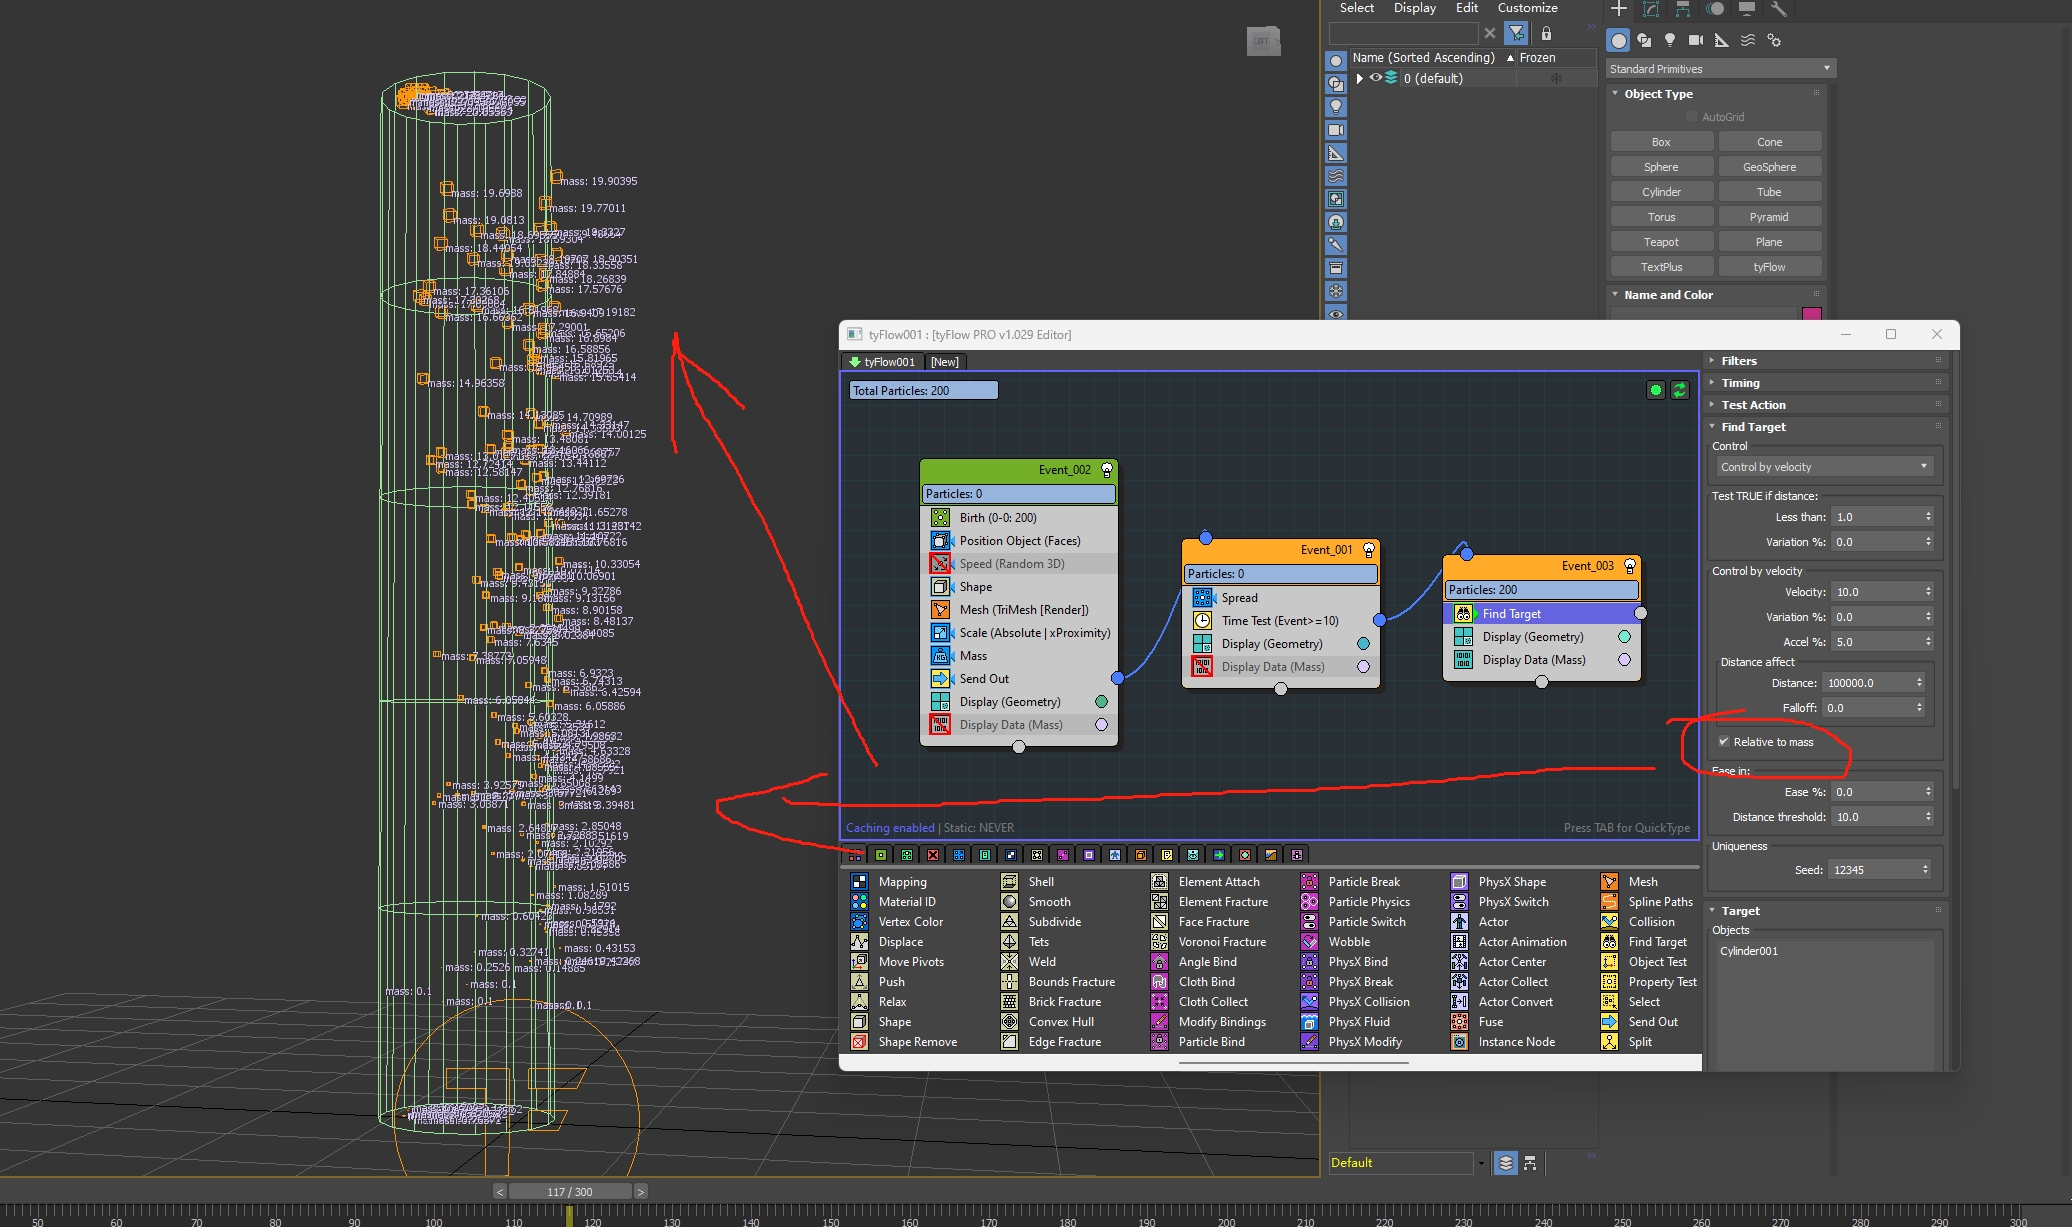Open the Control by velocity dropdown
Image resolution: width=2072 pixels, height=1227 pixels.
[1822, 467]
